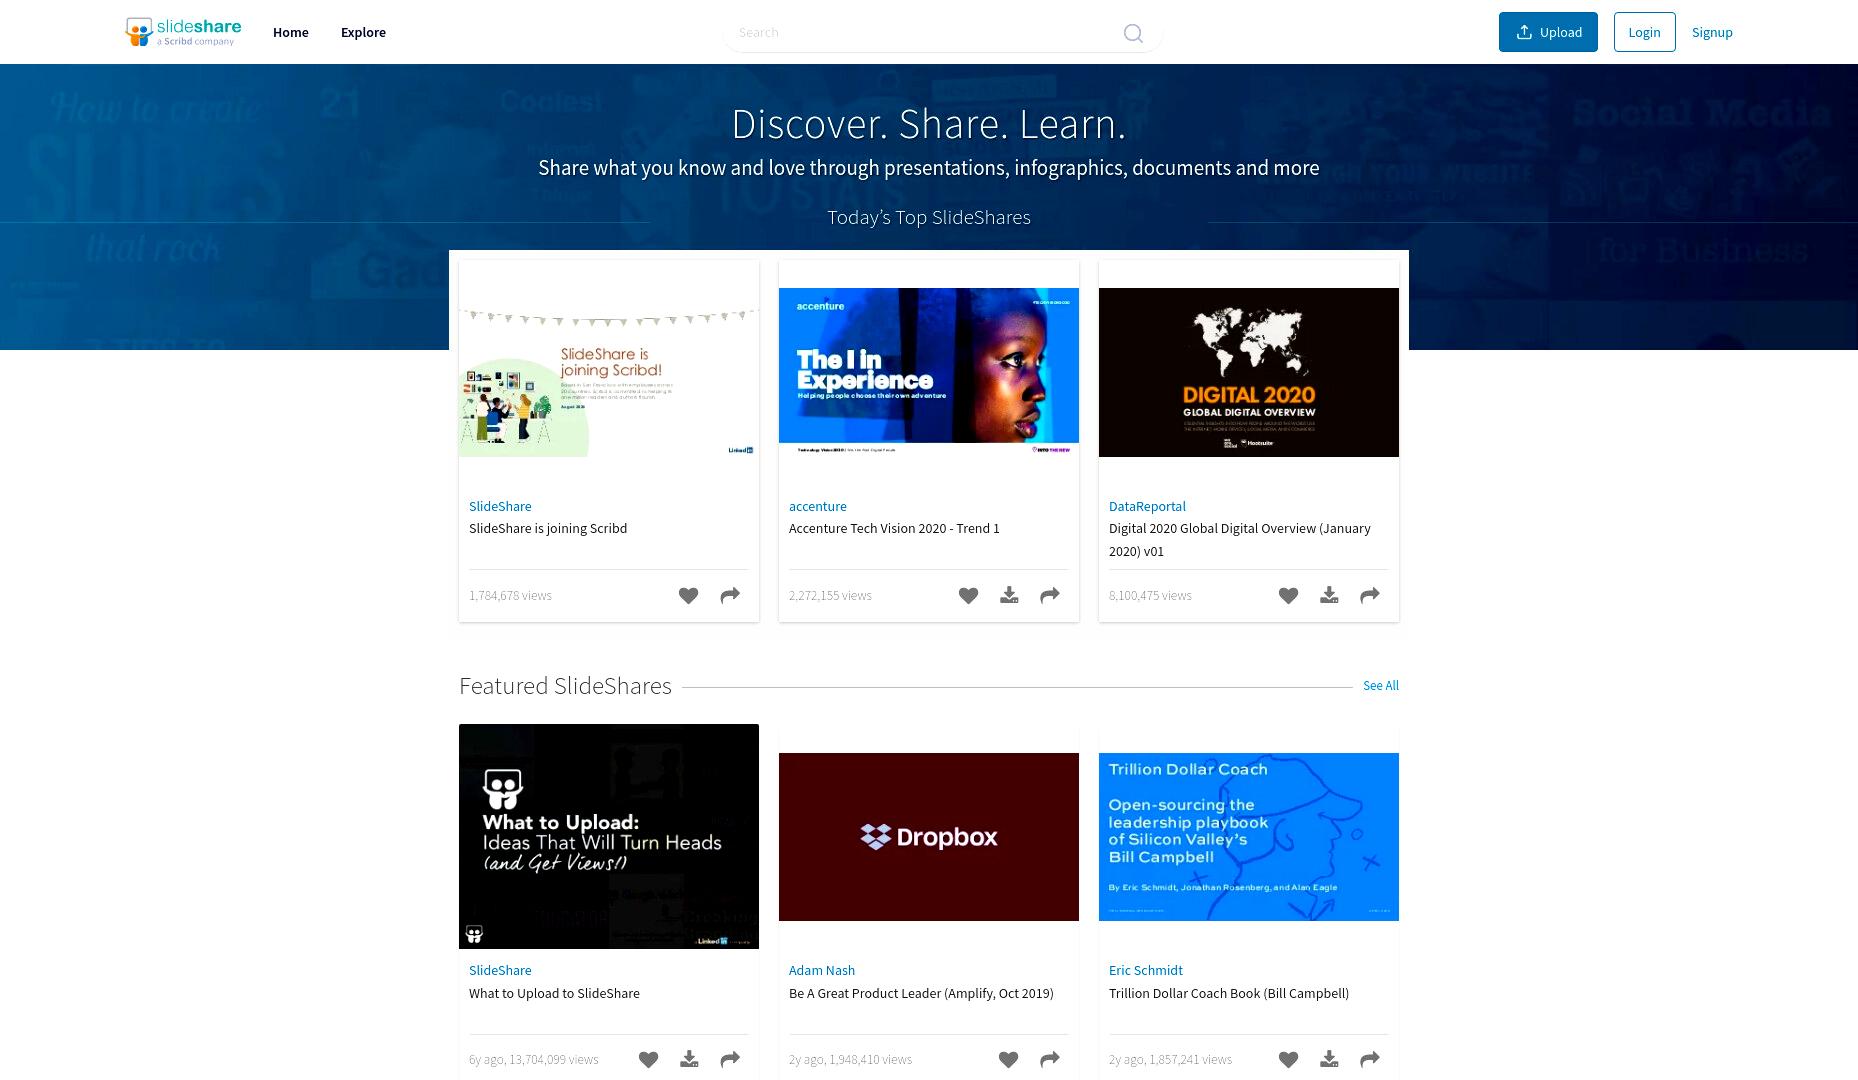Viewport: 1858px width, 1080px height.
Task: Click the Login button
Action: click(x=1644, y=32)
